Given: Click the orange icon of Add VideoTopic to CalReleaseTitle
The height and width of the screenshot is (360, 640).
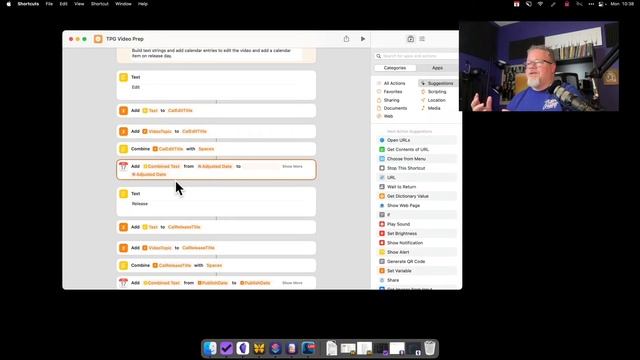Looking at the screenshot, I should click(x=123, y=248).
